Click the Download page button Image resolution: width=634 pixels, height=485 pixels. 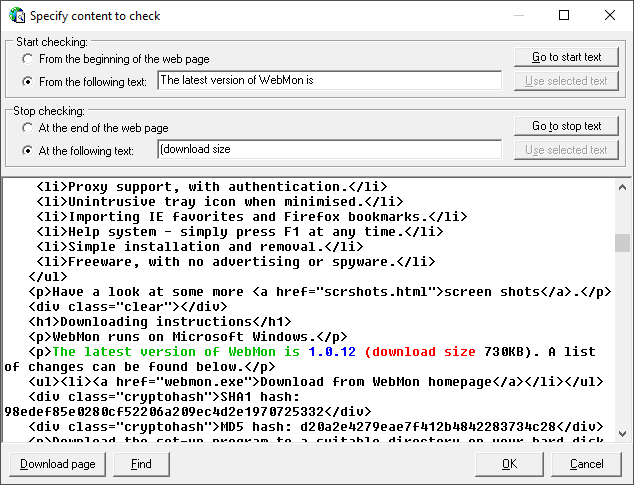point(57,464)
